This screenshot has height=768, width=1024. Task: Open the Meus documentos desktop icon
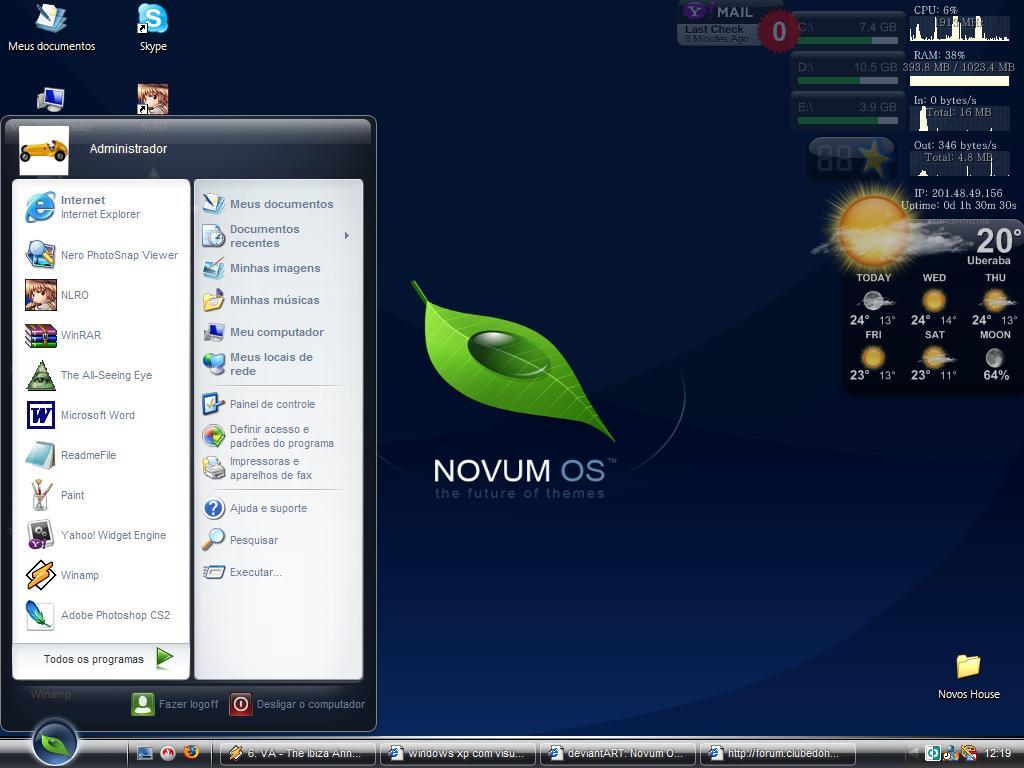[52, 28]
